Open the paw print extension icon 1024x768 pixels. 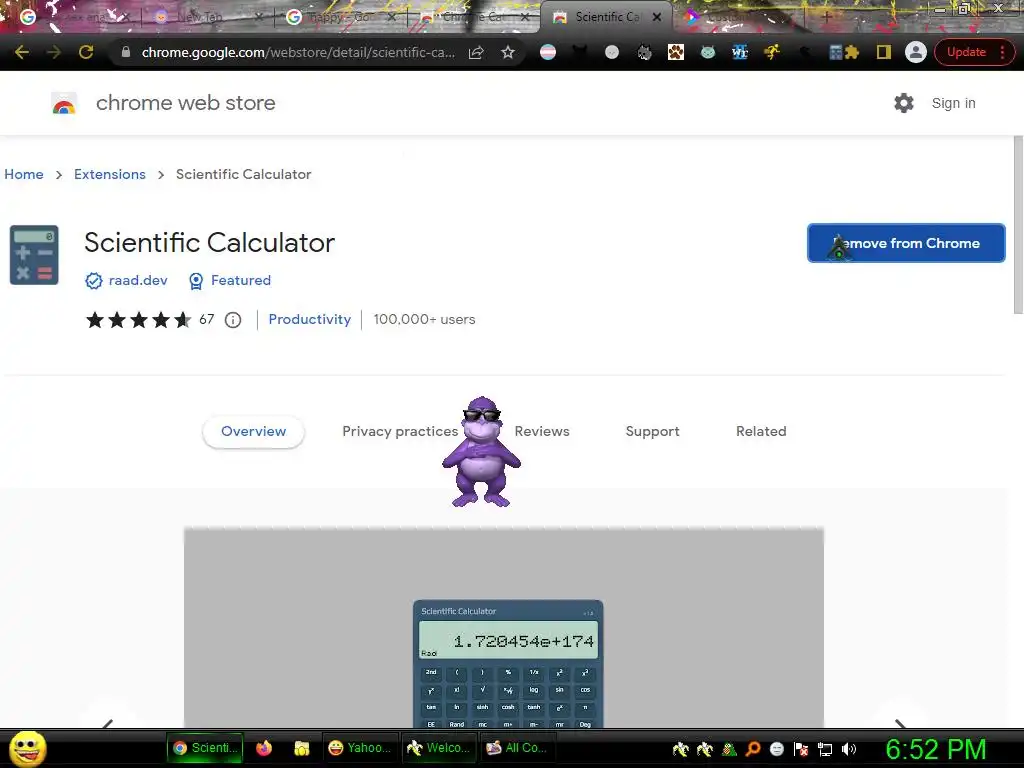(676, 52)
